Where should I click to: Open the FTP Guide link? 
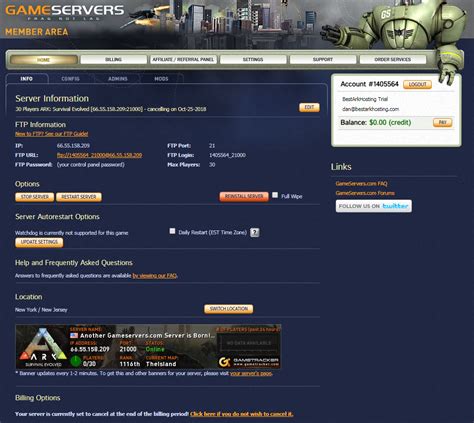coord(52,134)
